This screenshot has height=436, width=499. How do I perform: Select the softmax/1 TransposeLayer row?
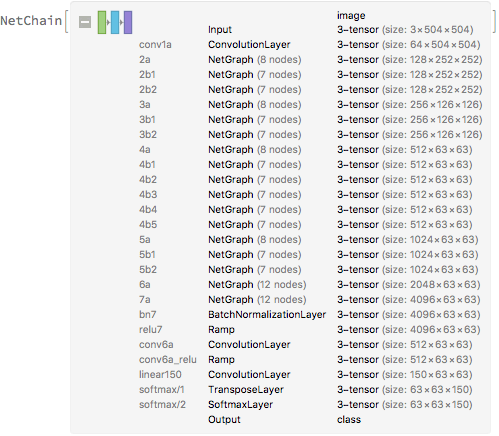[310, 390]
